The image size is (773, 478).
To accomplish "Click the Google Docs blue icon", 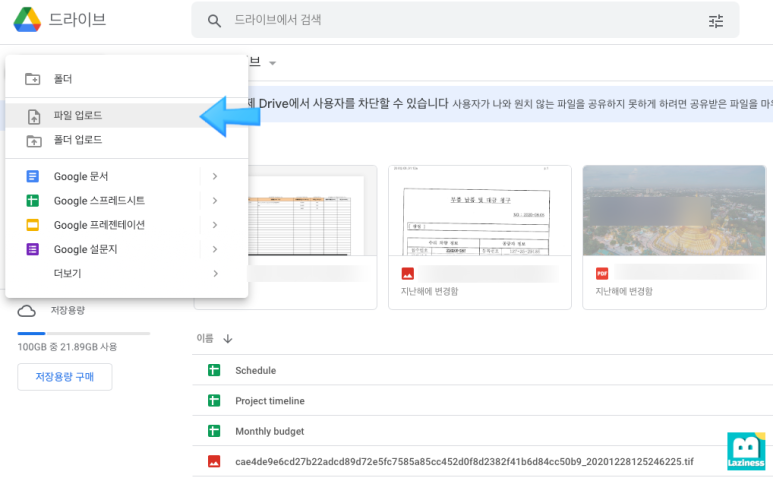I will 33,176.
